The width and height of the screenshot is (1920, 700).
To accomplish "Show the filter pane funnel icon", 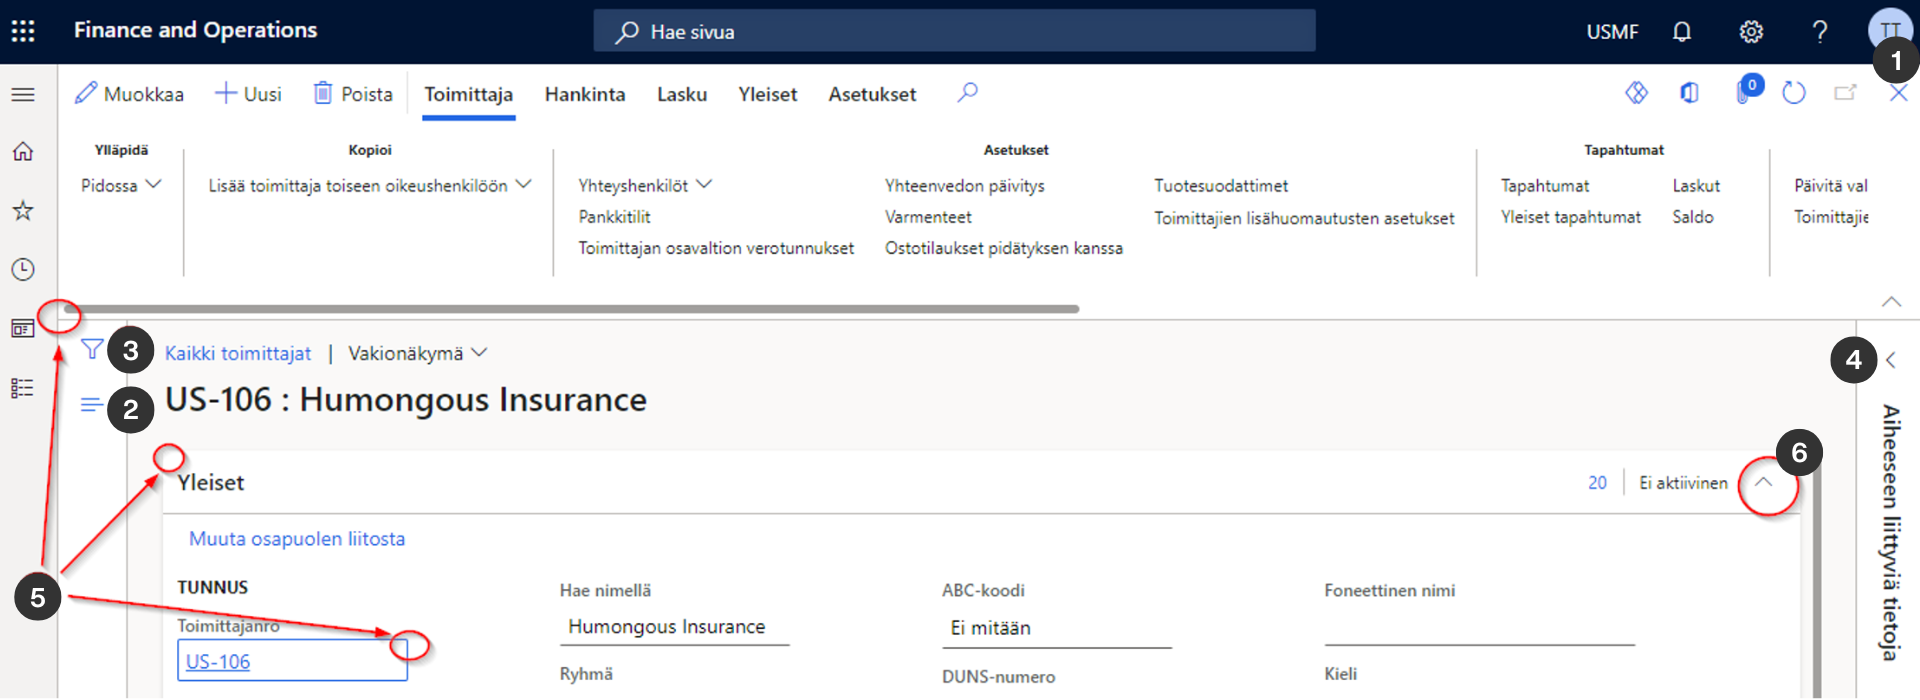I will [x=92, y=349].
